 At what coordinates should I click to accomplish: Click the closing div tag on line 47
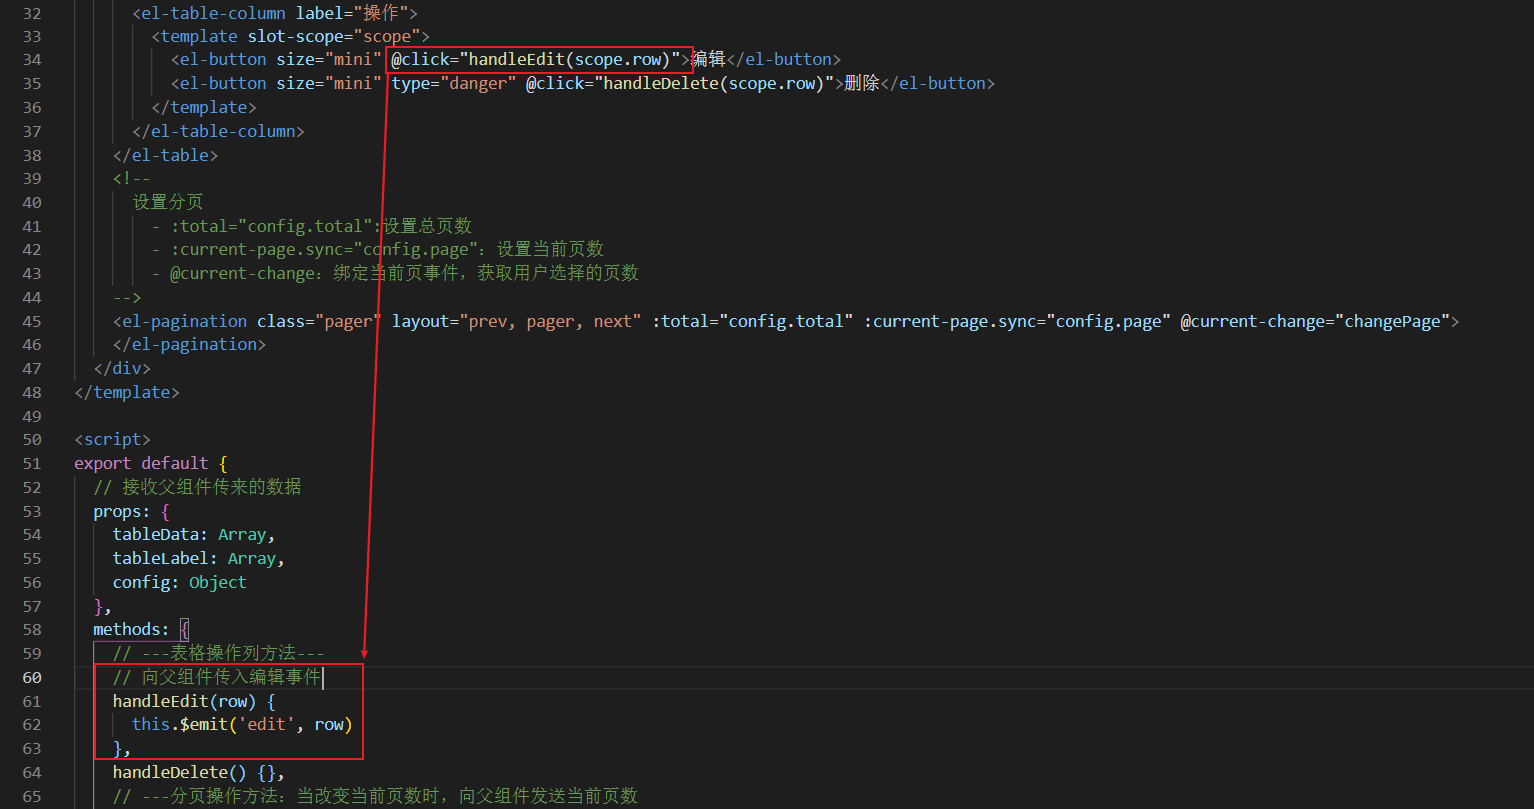tap(122, 369)
